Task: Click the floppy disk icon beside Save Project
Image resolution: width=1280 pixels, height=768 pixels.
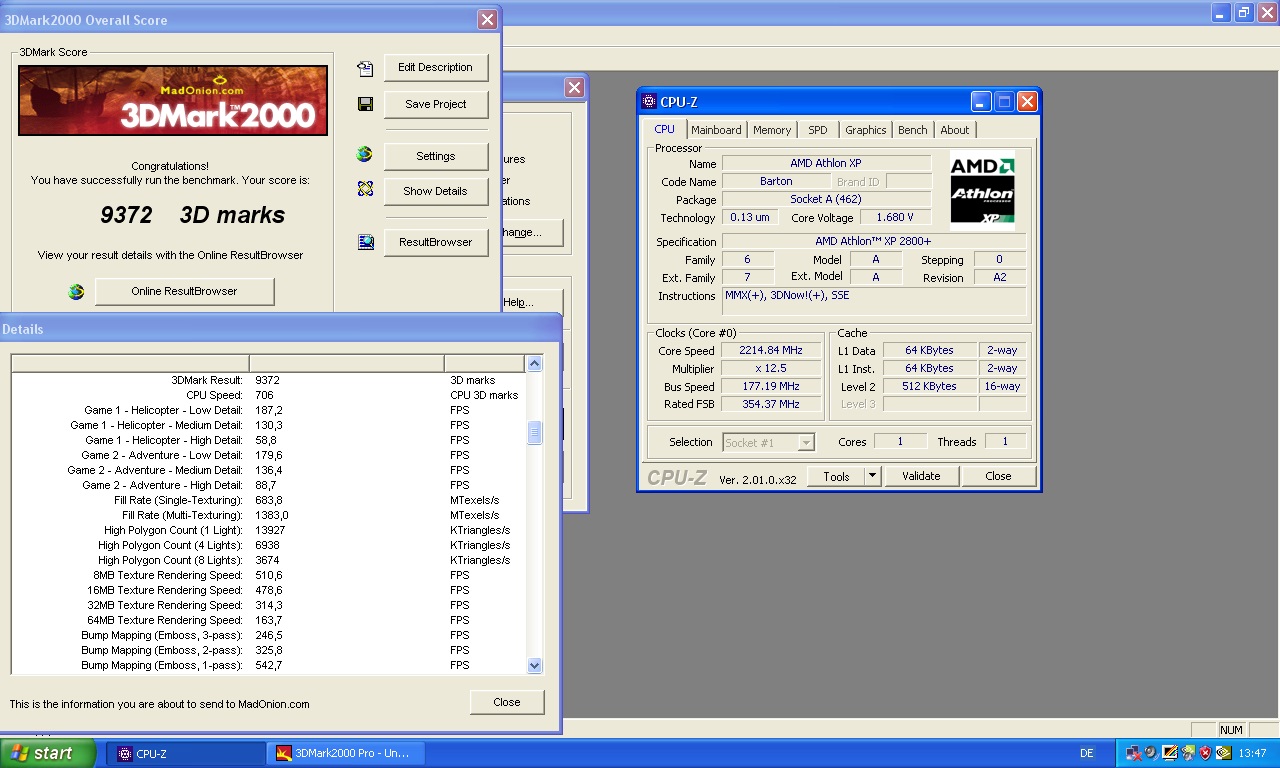Action: pos(365,104)
